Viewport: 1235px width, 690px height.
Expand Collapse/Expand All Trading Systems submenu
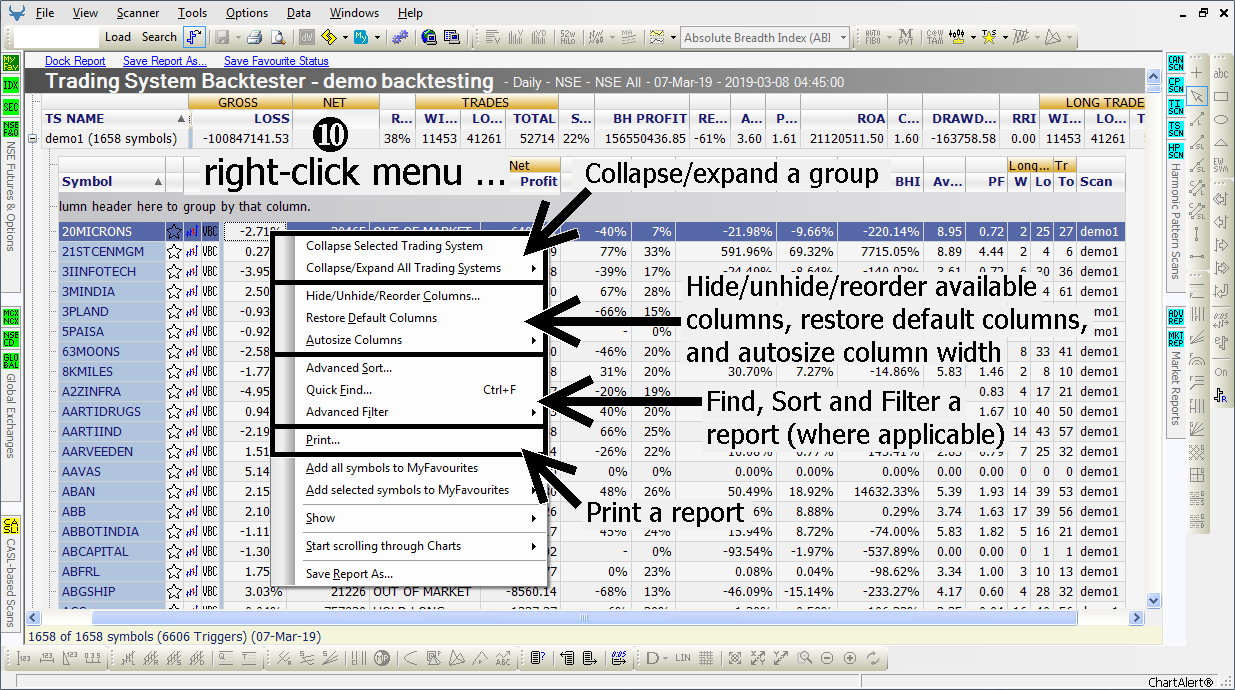tap(533, 268)
